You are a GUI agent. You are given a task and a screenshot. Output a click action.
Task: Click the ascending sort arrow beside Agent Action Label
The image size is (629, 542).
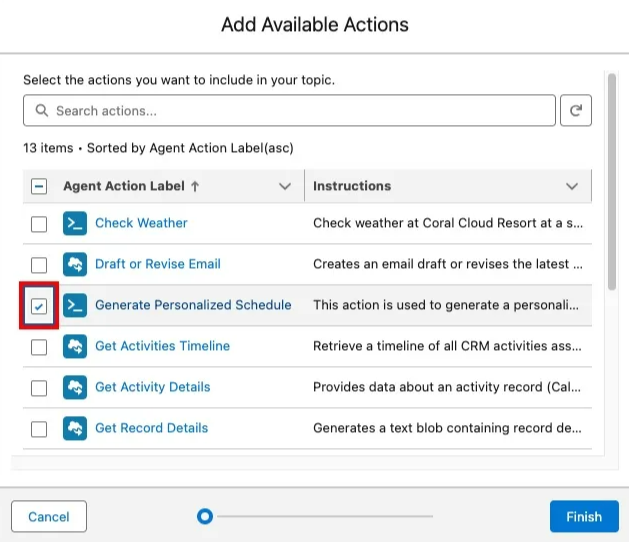coord(195,186)
